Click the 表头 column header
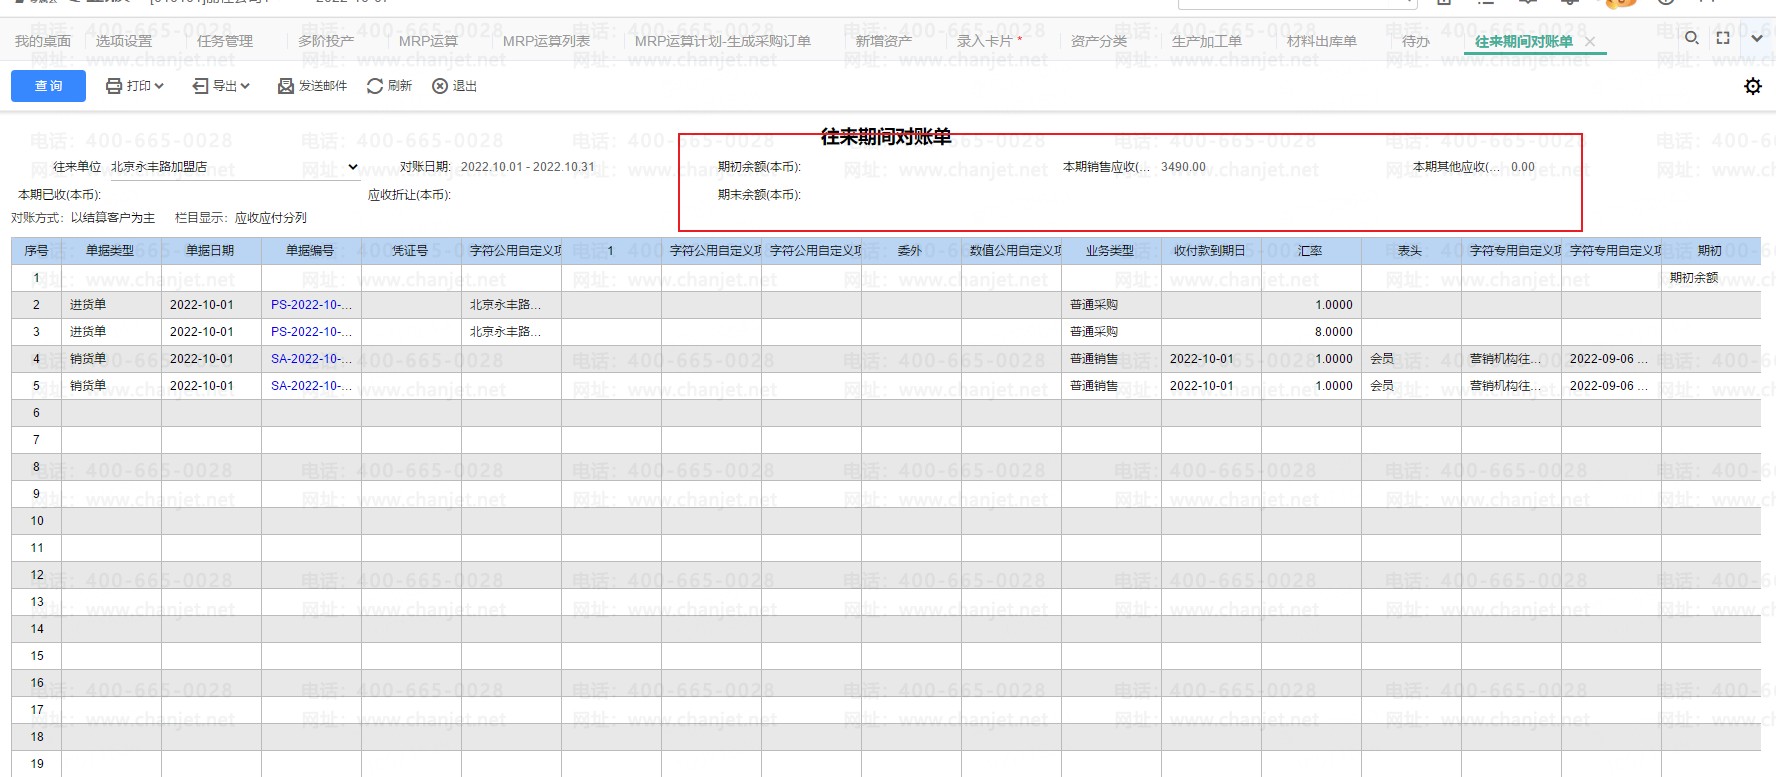Screen dimensions: 1776x777 1411,251
